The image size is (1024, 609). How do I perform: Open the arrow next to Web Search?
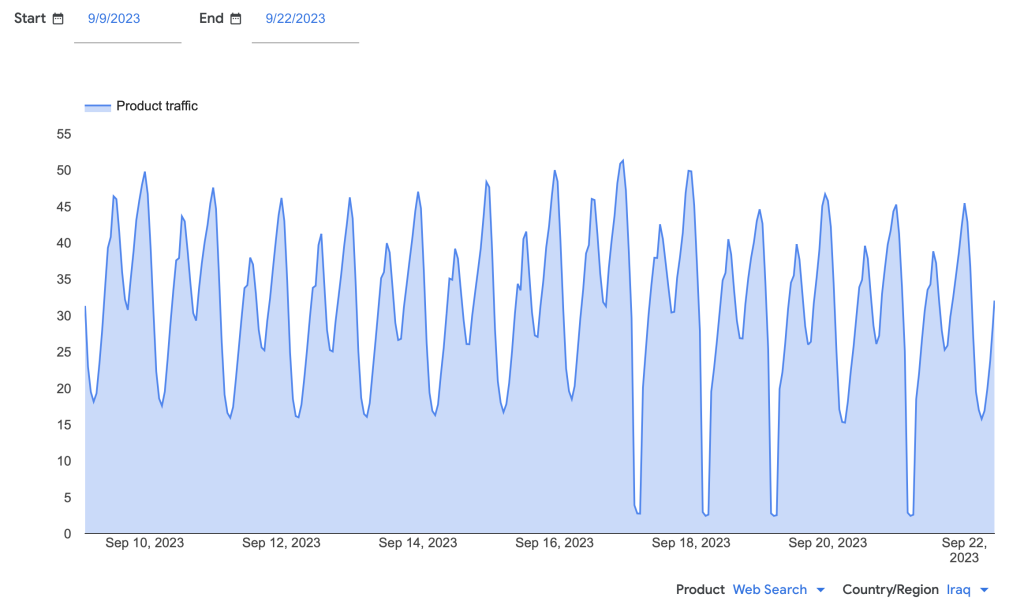821,590
